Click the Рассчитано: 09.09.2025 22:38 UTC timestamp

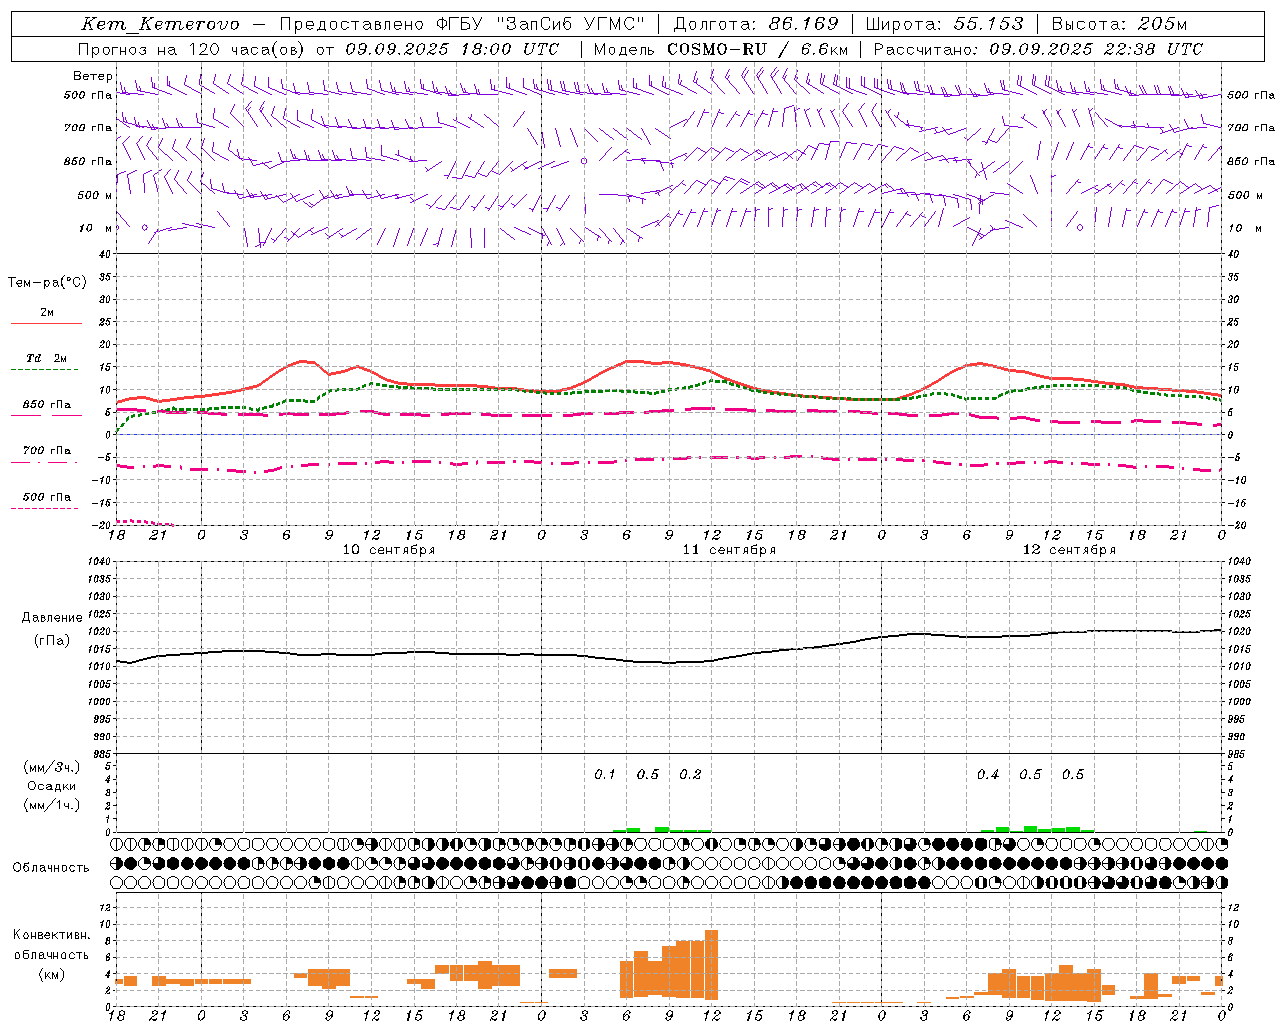(x=1038, y=49)
